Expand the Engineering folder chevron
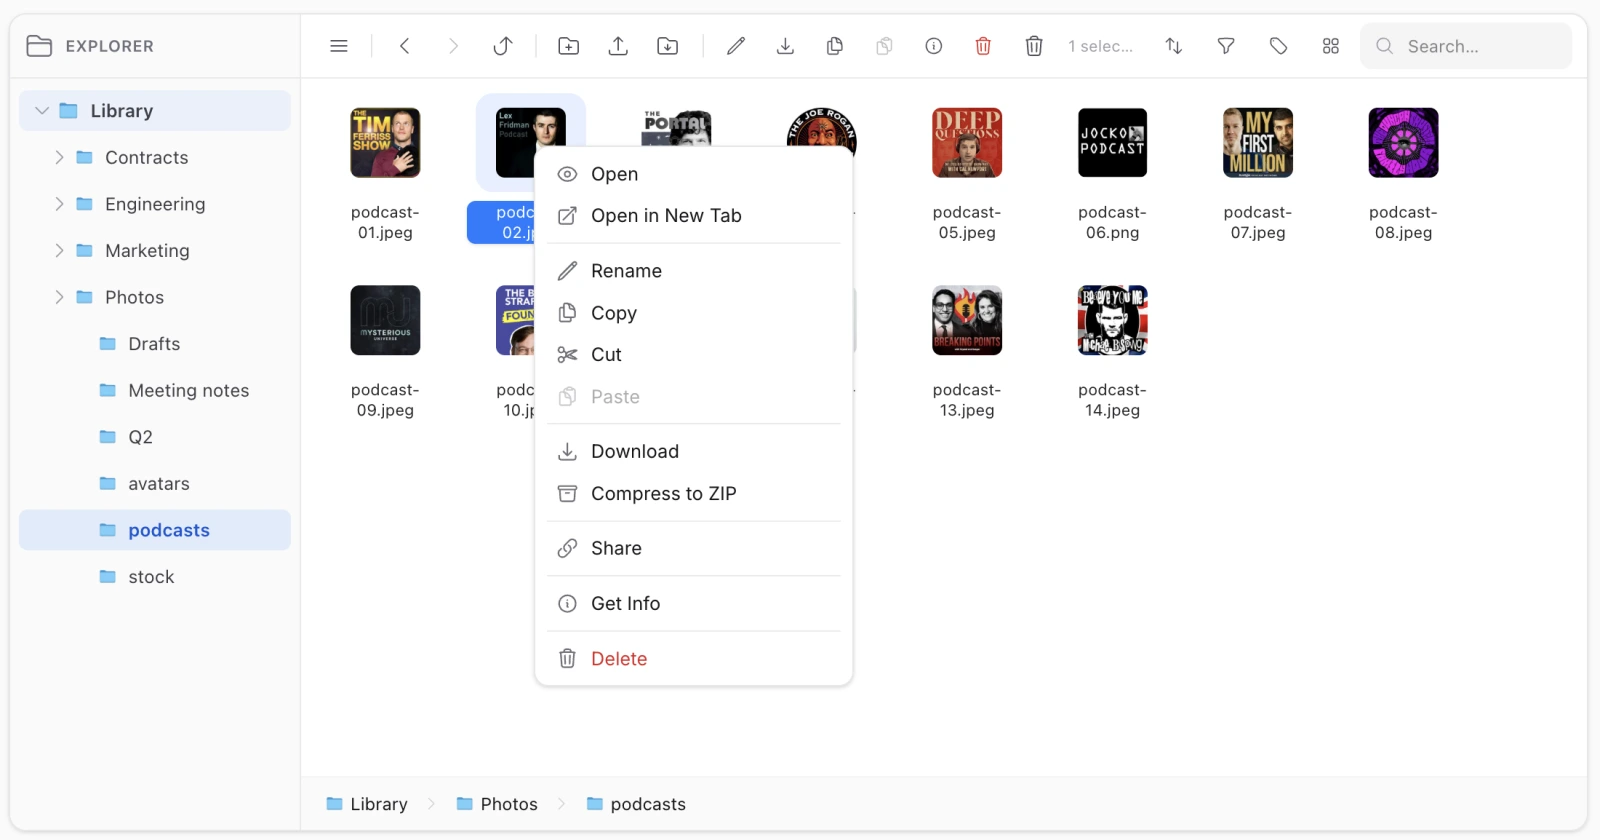 tap(59, 204)
